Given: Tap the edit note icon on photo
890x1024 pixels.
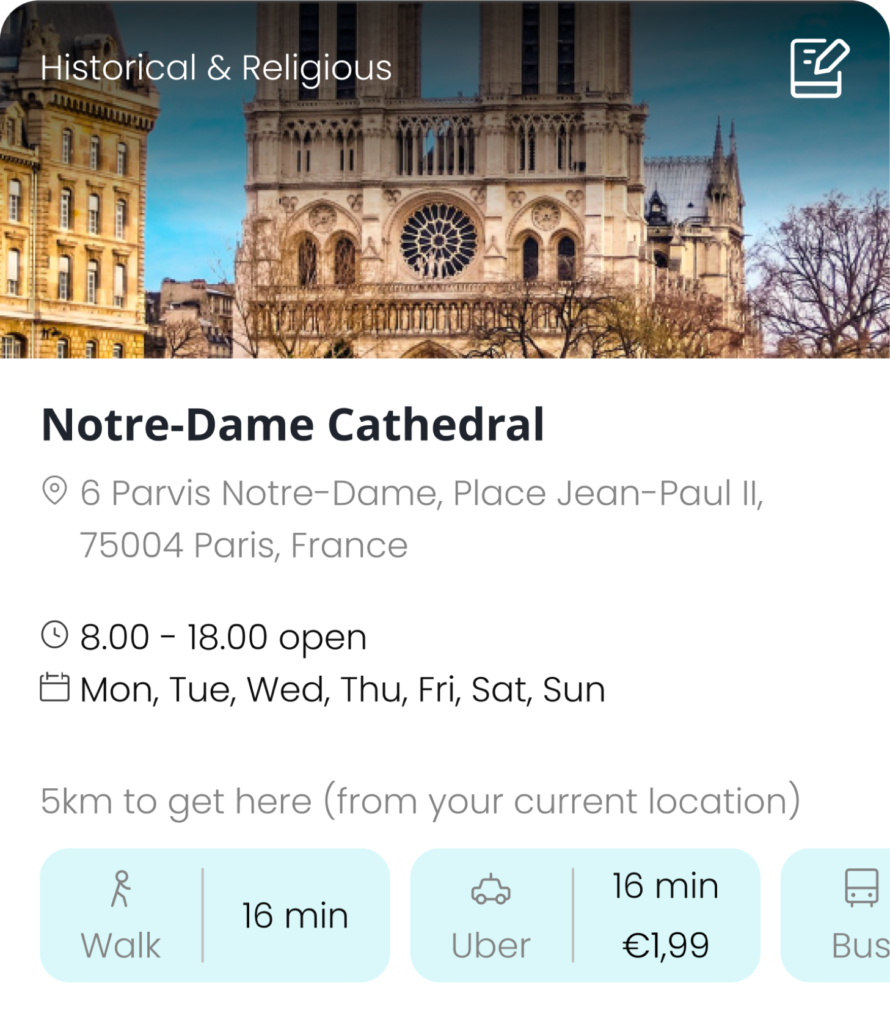Looking at the screenshot, I should (819, 68).
